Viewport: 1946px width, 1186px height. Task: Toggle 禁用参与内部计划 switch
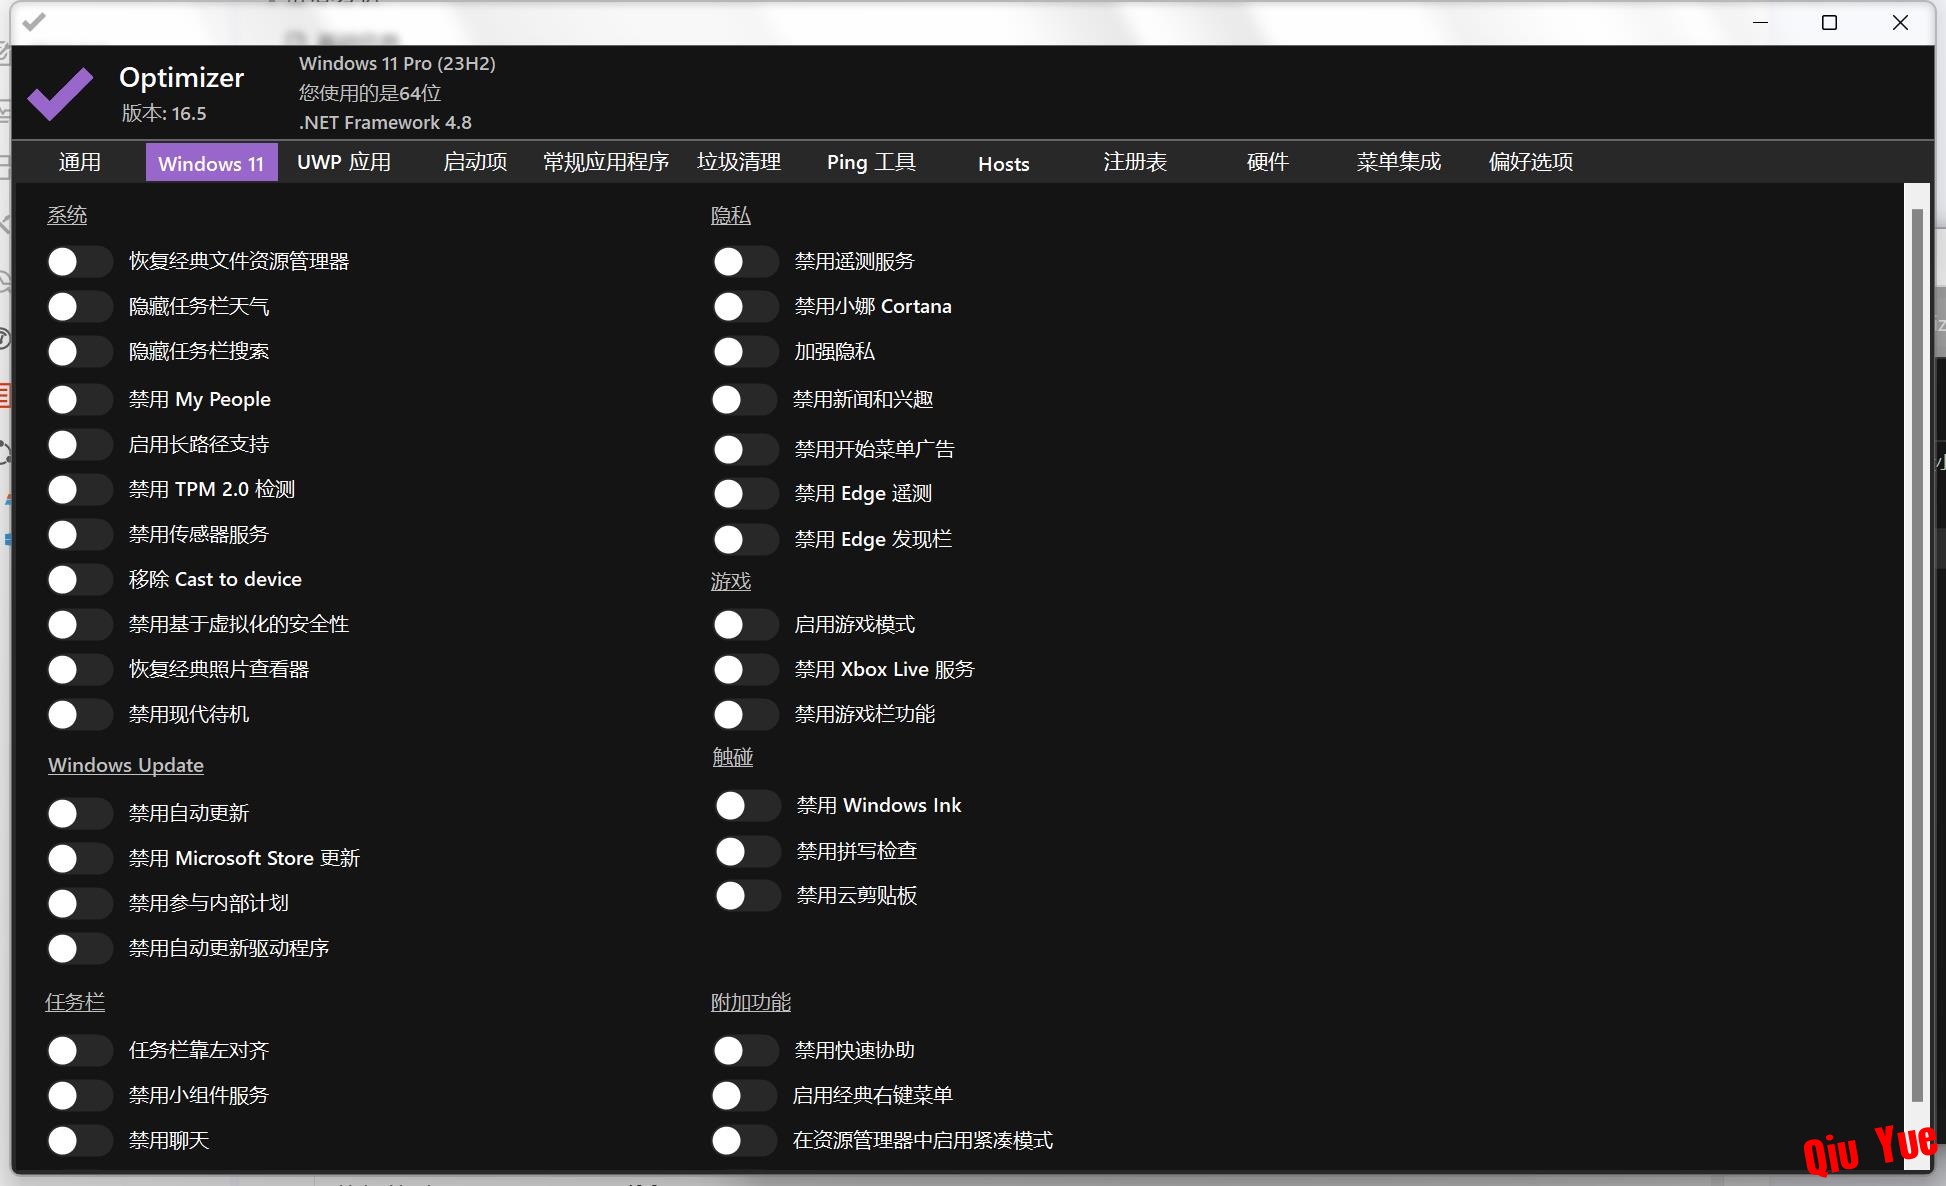(79, 904)
